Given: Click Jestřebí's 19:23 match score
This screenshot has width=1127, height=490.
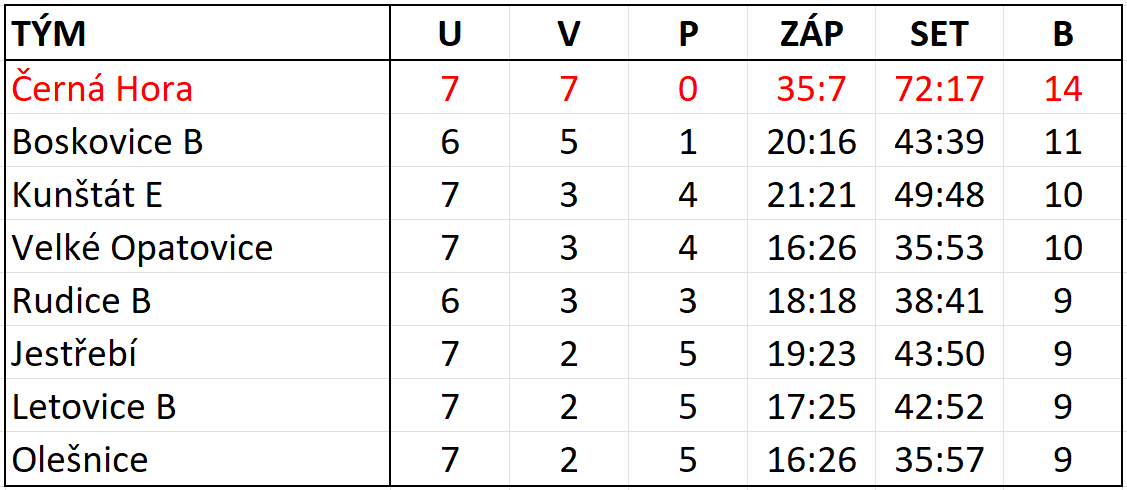Looking at the screenshot, I should (812, 354).
